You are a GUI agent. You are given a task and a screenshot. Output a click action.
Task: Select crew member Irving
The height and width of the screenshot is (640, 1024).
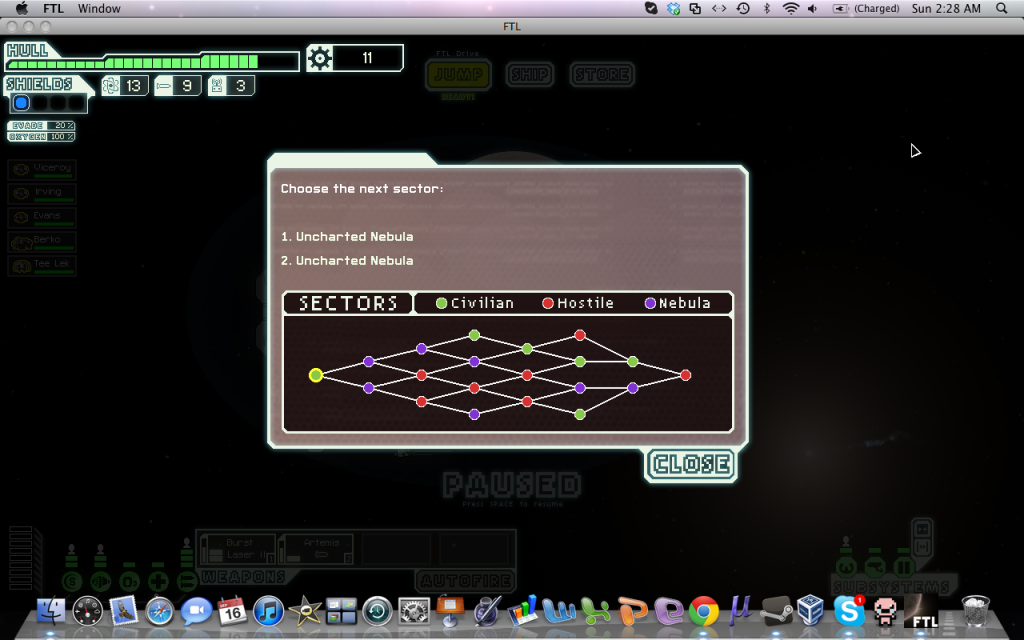[42, 193]
